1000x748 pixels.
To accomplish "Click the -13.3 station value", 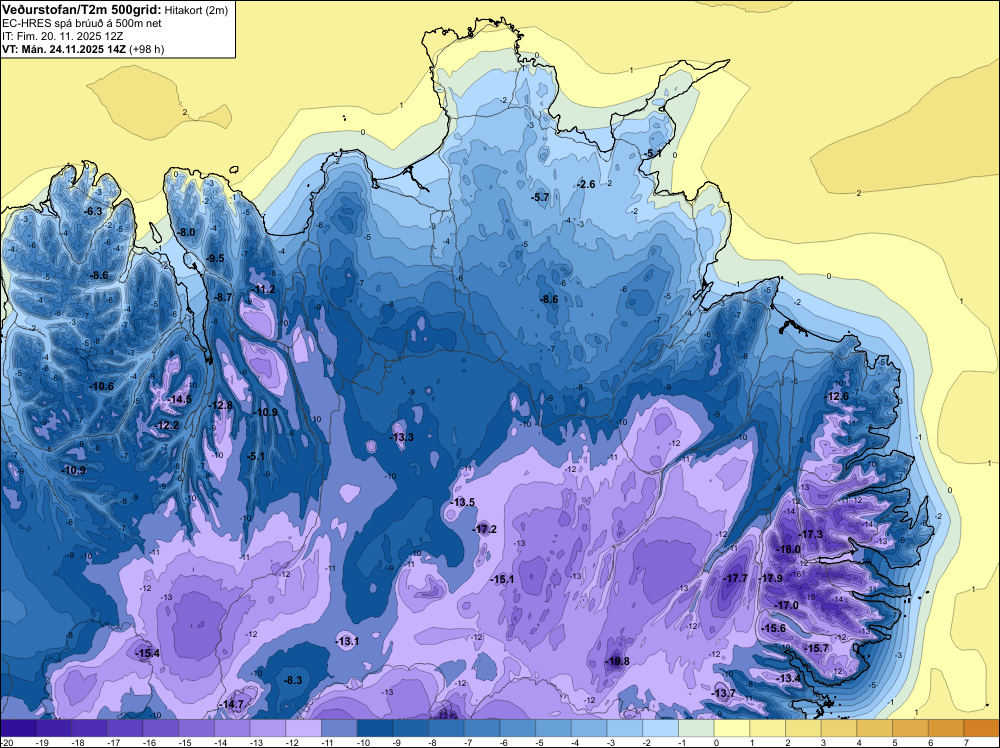I will (x=402, y=437).
